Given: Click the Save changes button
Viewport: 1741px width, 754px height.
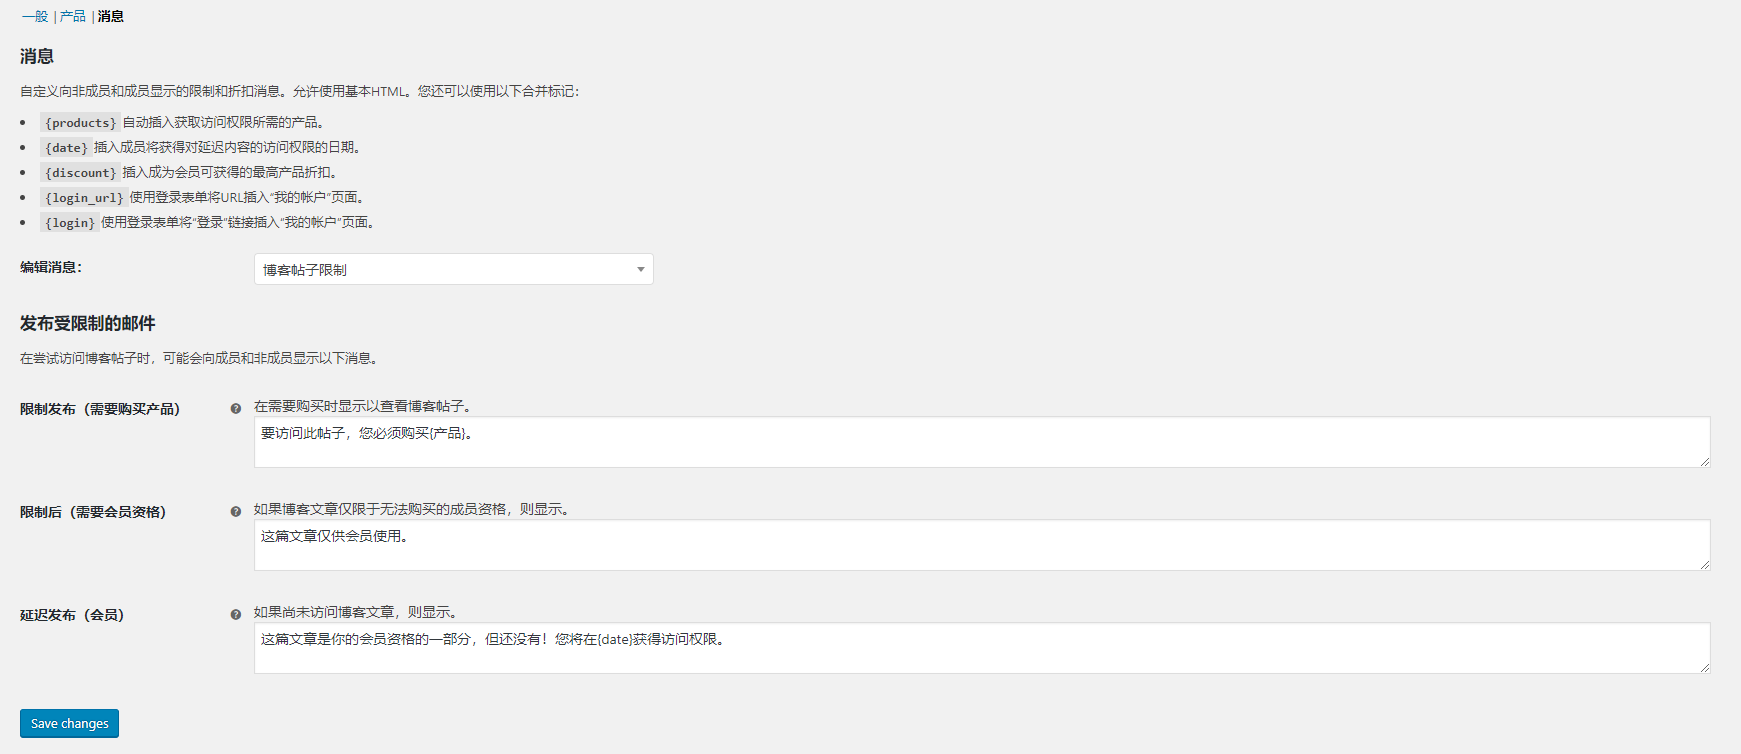Looking at the screenshot, I should tap(70, 723).
